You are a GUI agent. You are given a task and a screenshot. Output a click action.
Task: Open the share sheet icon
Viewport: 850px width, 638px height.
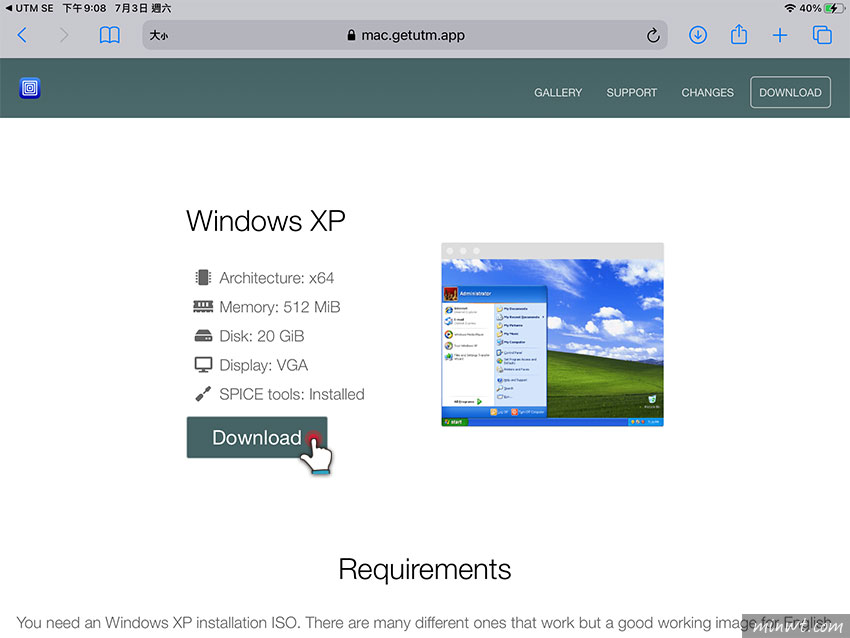click(739, 35)
